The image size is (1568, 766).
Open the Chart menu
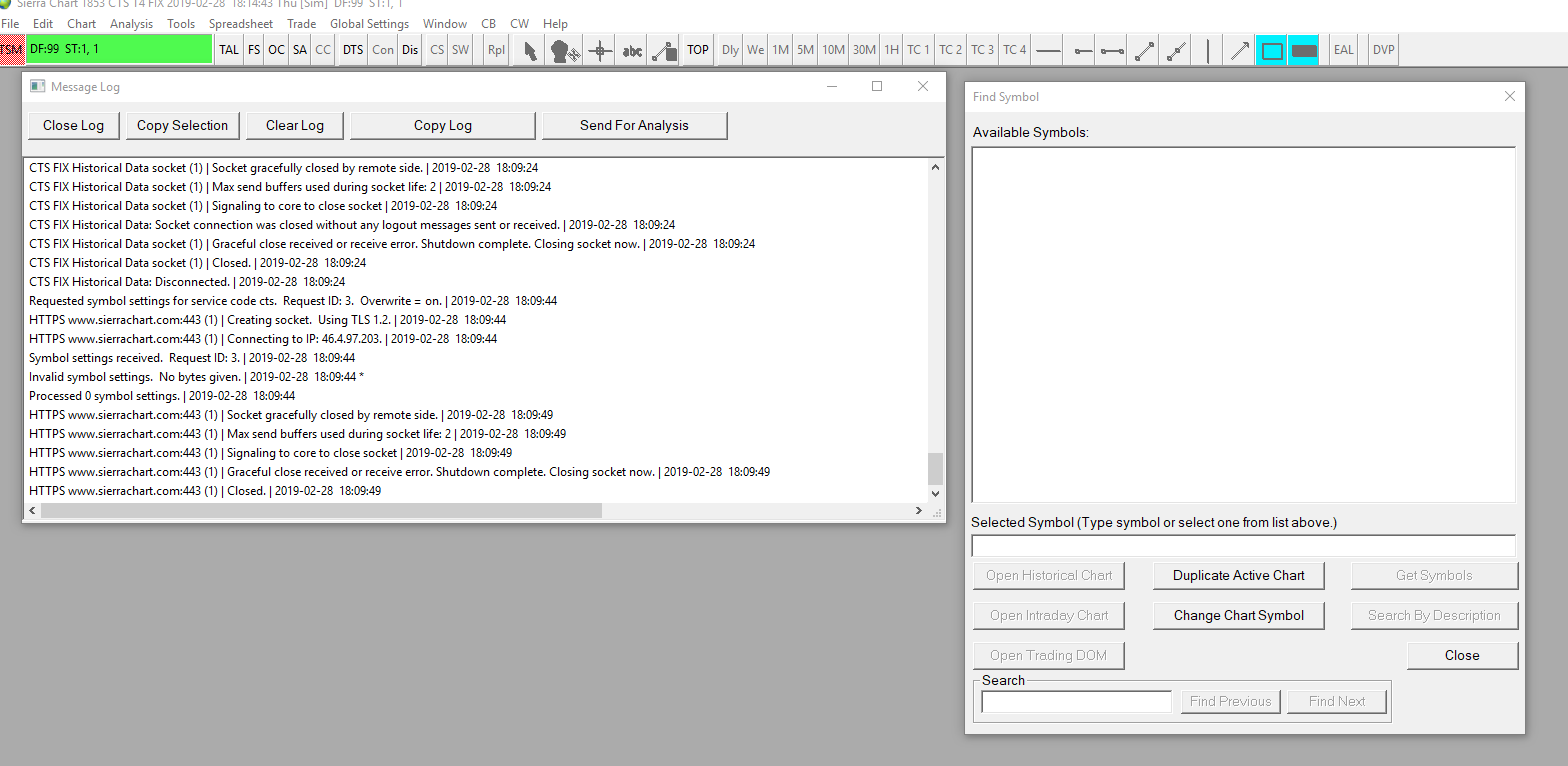coord(82,24)
